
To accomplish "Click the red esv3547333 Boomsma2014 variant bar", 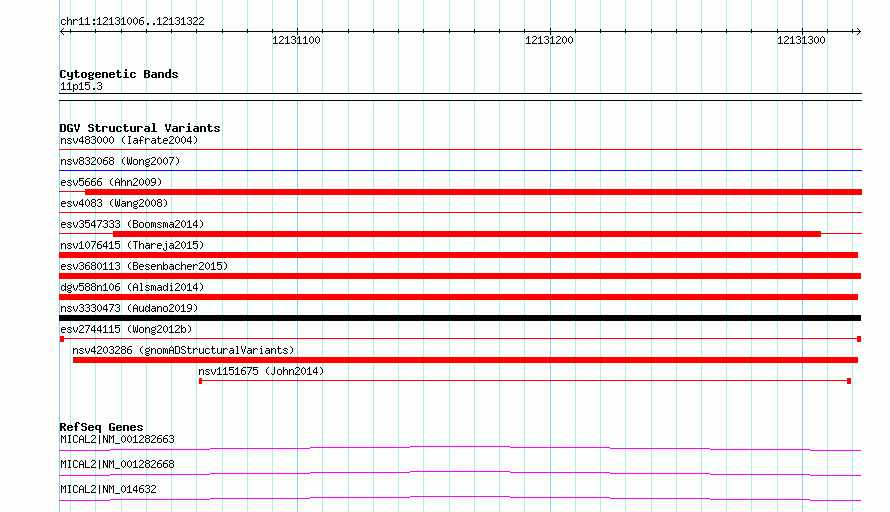I will (467, 234).
